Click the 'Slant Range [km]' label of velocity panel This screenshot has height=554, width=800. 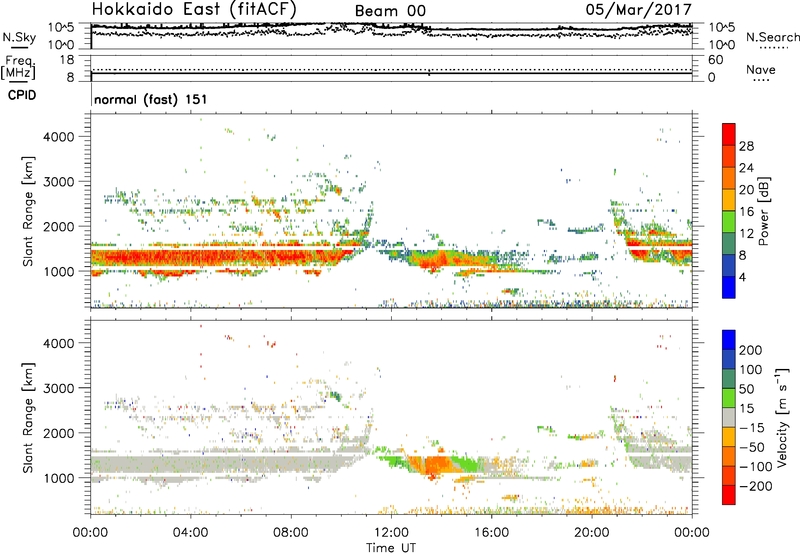click(x=28, y=418)
